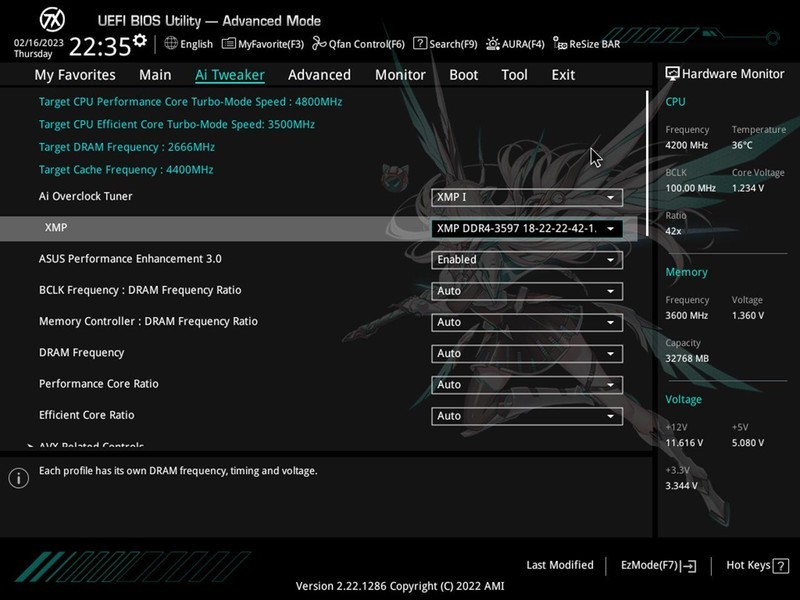Open the Ai Overclock Tuner dropdown
The width and height of the screenshot is (800, 600).
click(527, 197)
